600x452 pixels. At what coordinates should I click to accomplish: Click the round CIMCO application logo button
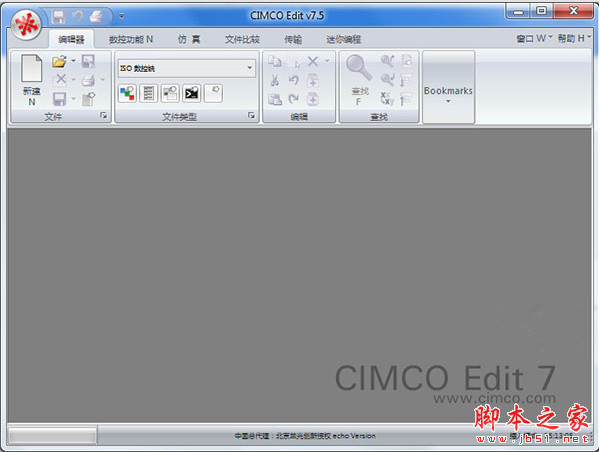pyautogui.click(x=26, y=25)
